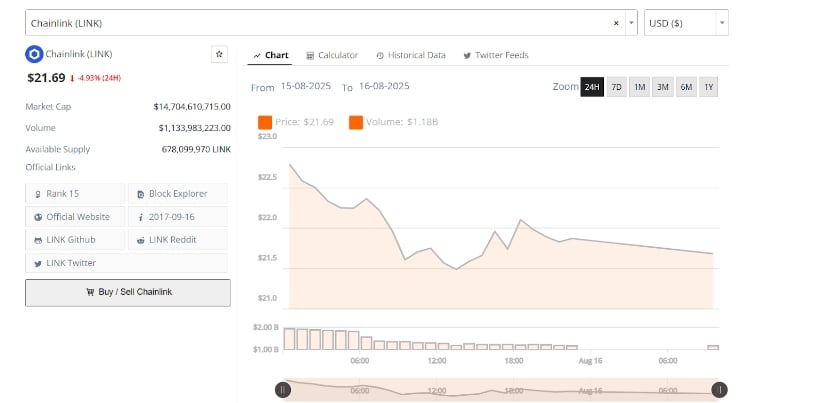Click the 2017-09-16 launch date
The height and width of the screenshot is (403, 825).
178,217
